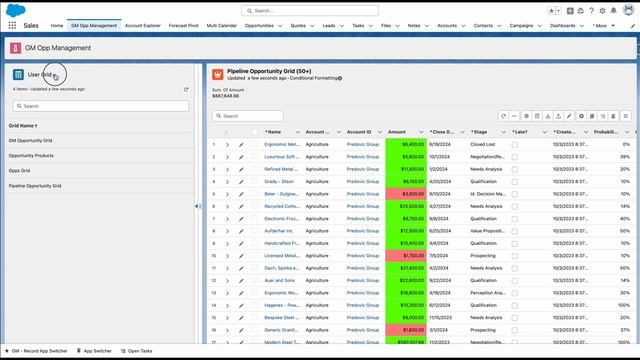Refresh the Pipeline Opportunity Grid toolbar
The width and height of the screenshot is (640, 360).
point(503,116)
